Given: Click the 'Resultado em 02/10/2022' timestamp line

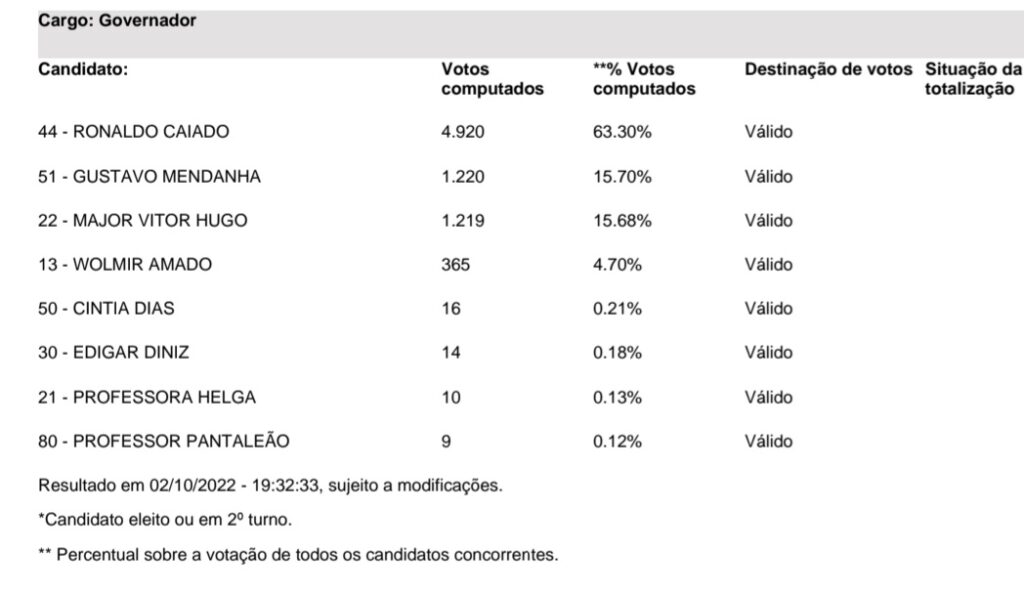Looking at the screenshot, I should (270, 485).
